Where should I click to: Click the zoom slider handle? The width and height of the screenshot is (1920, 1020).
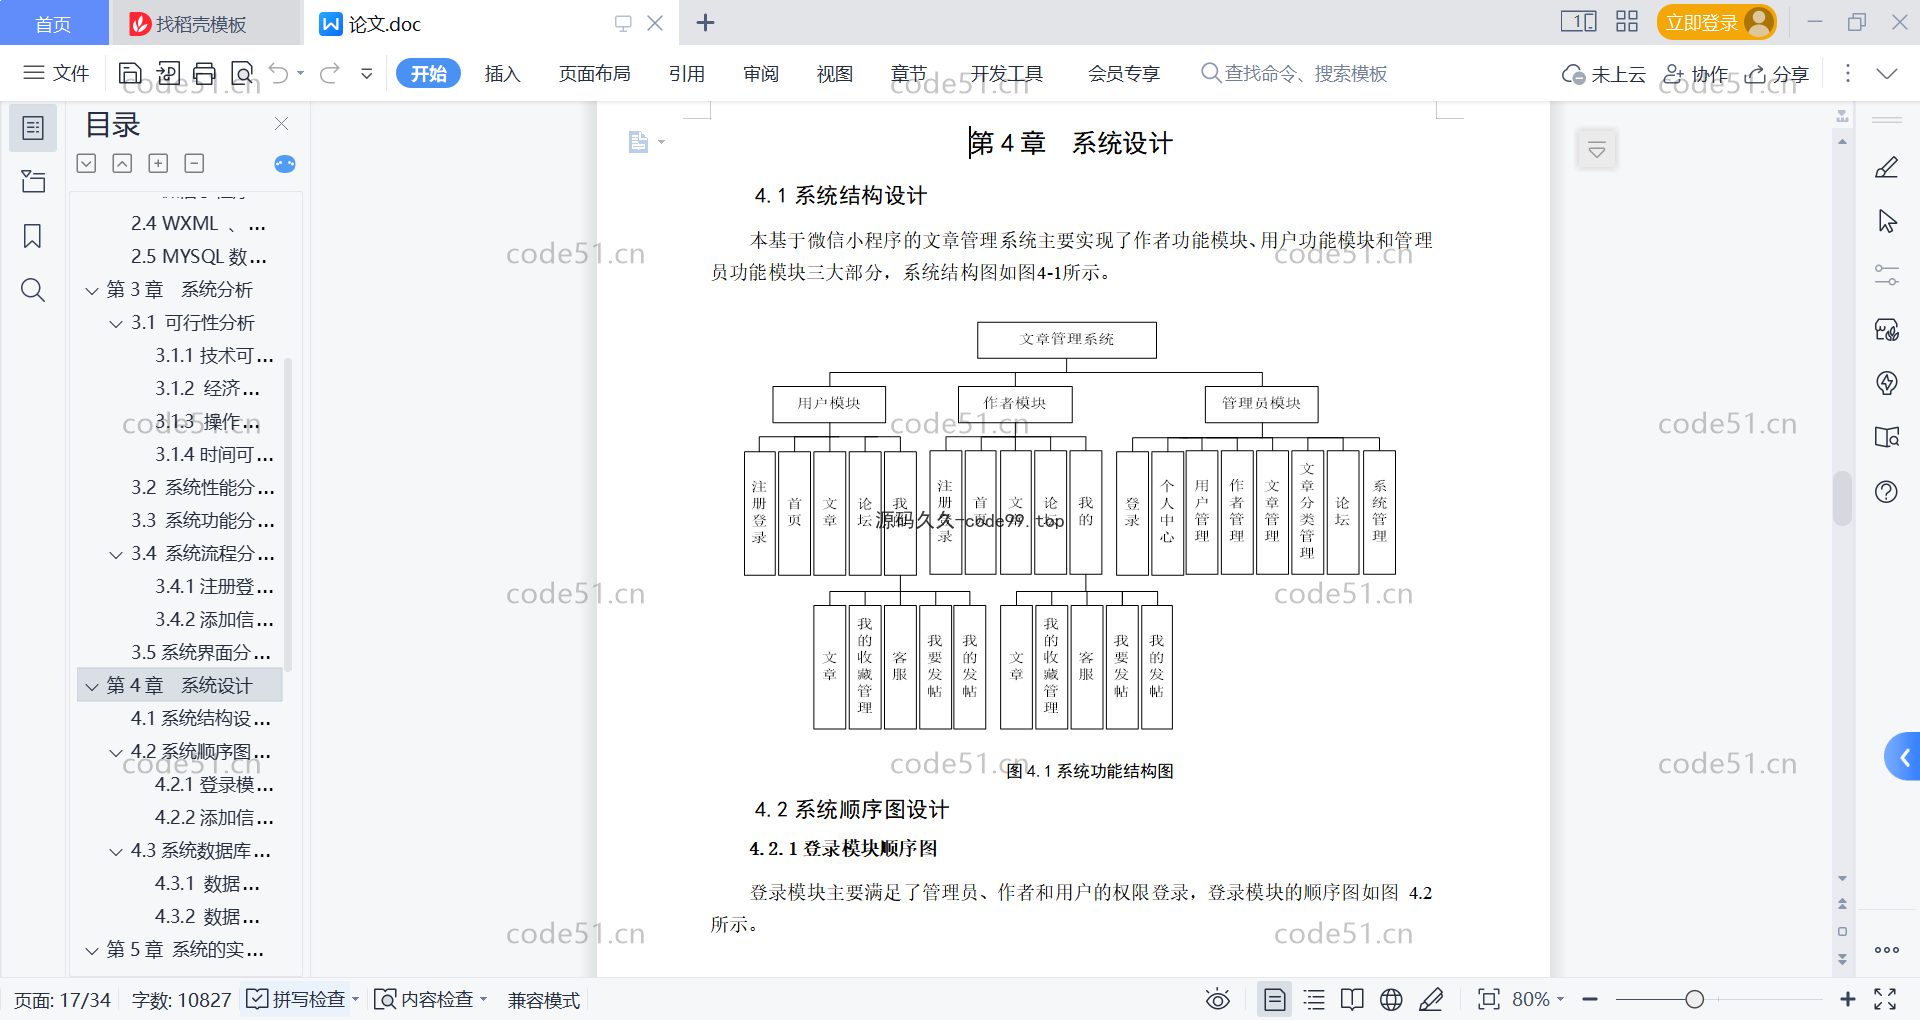click(1695, 999)
